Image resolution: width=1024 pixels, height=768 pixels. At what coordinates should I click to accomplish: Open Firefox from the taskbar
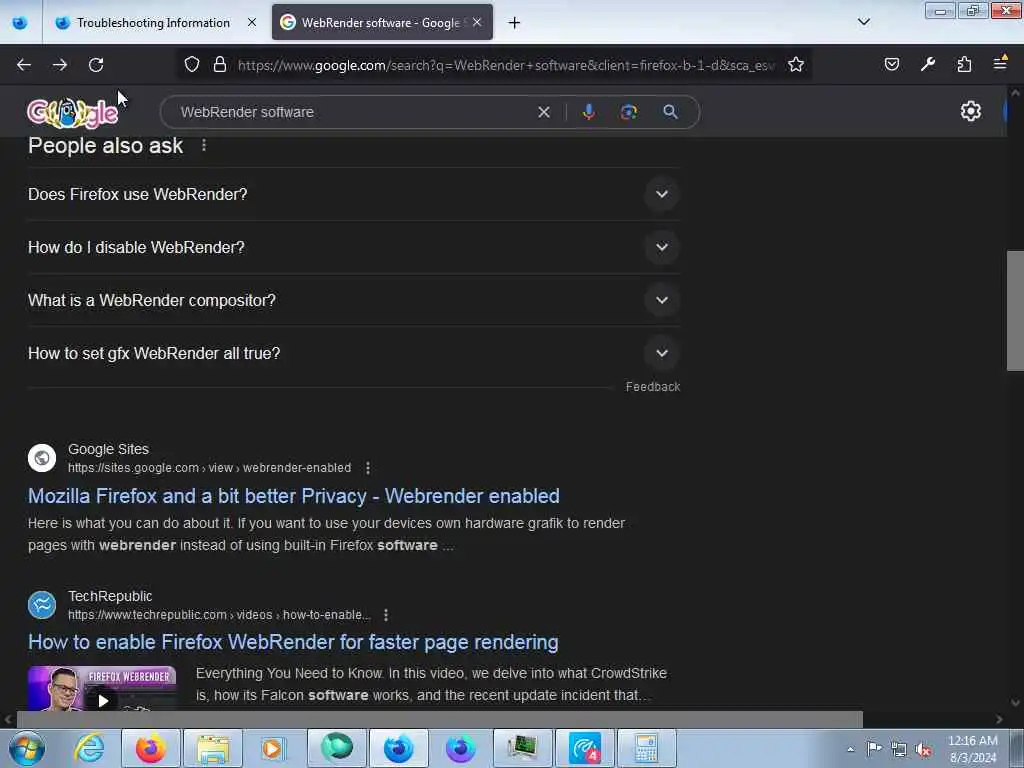point(151,748)
